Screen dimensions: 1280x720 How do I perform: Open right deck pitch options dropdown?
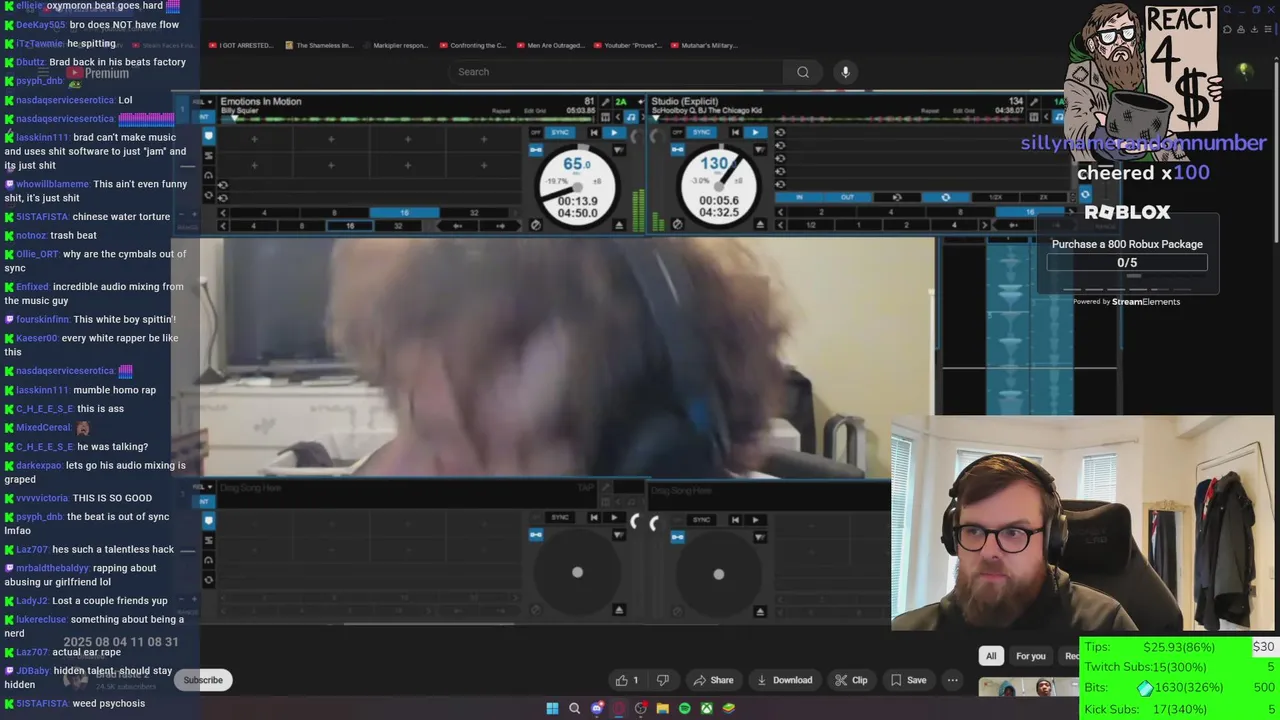tap(760, 149)
